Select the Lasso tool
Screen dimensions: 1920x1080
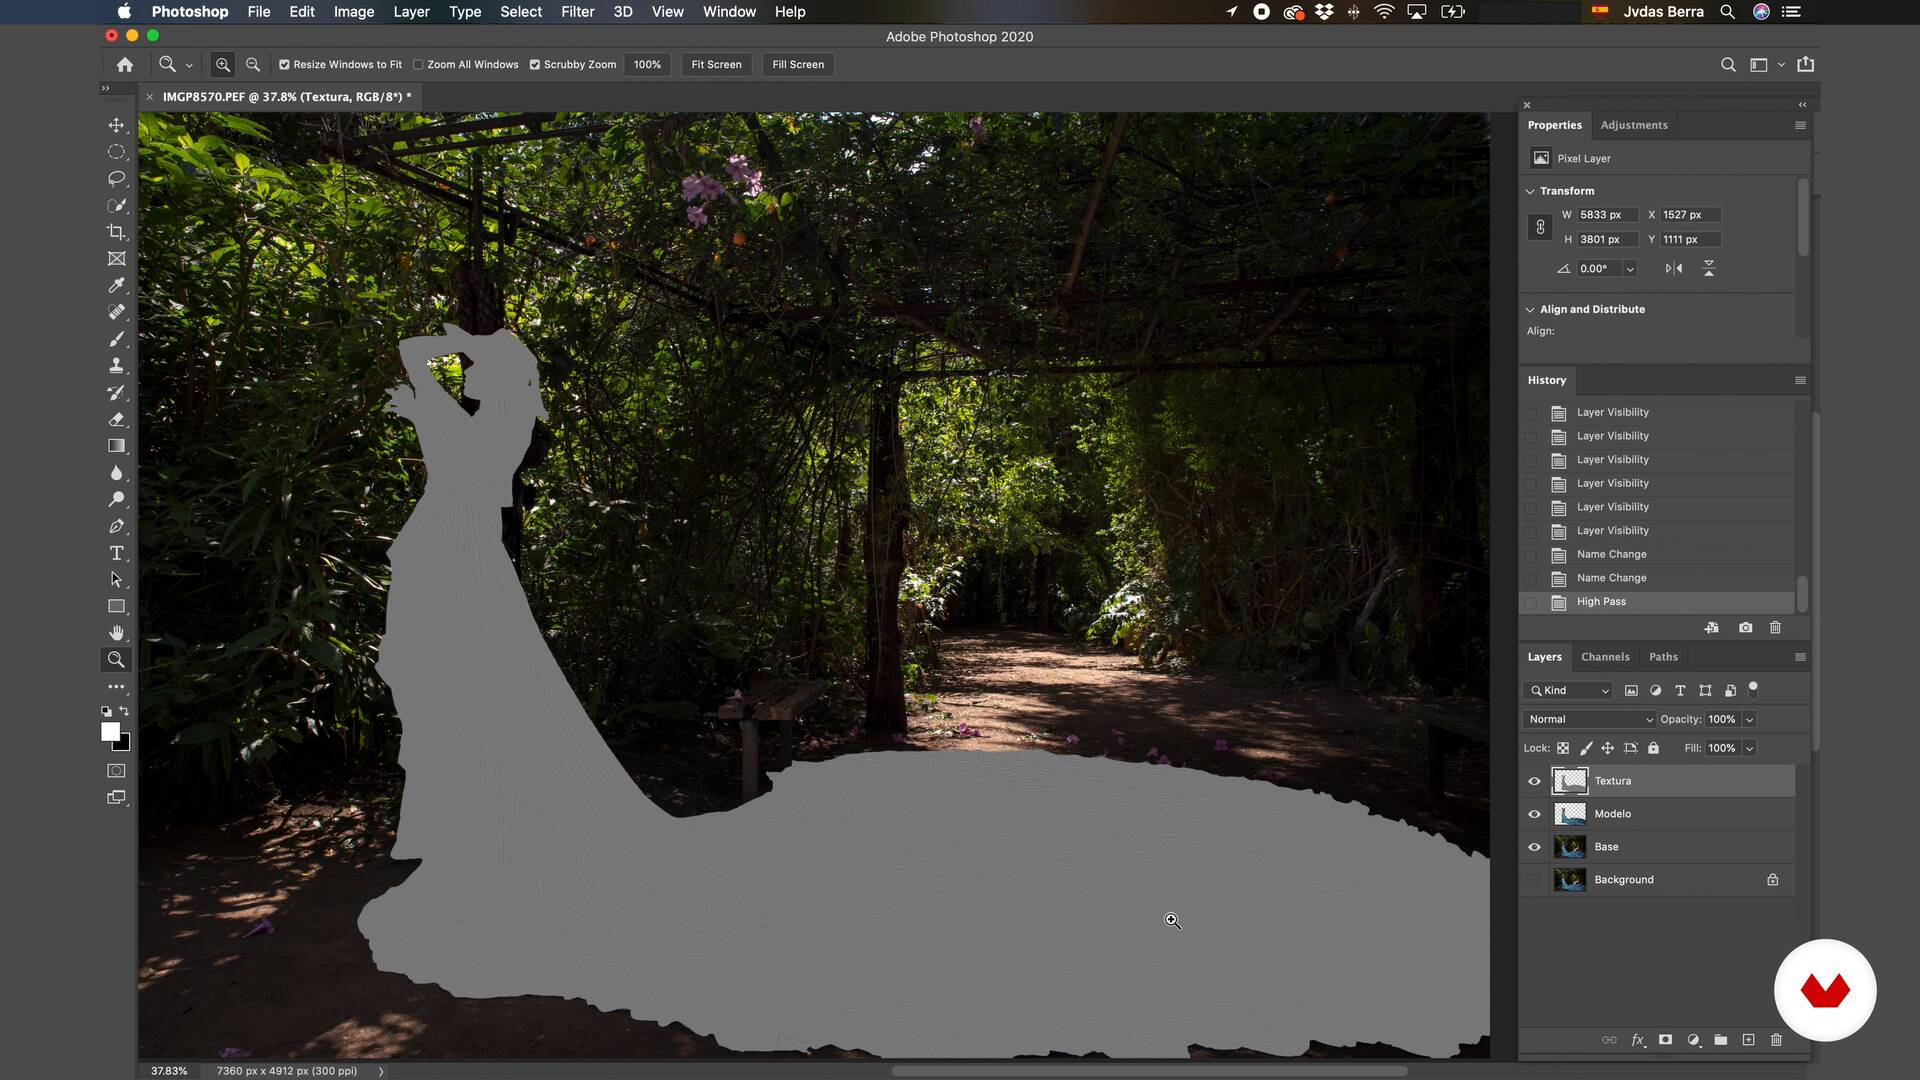tap(116, 179)
